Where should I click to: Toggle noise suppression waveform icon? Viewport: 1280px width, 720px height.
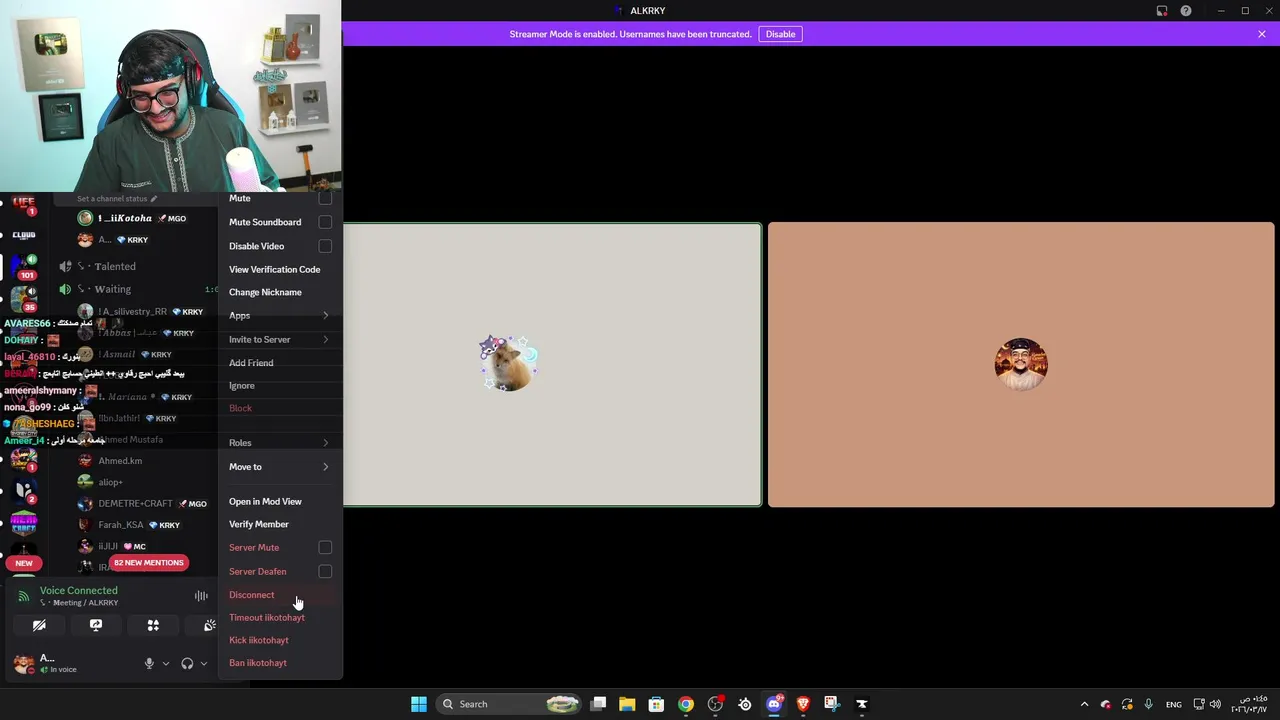(x=201, y=596)
